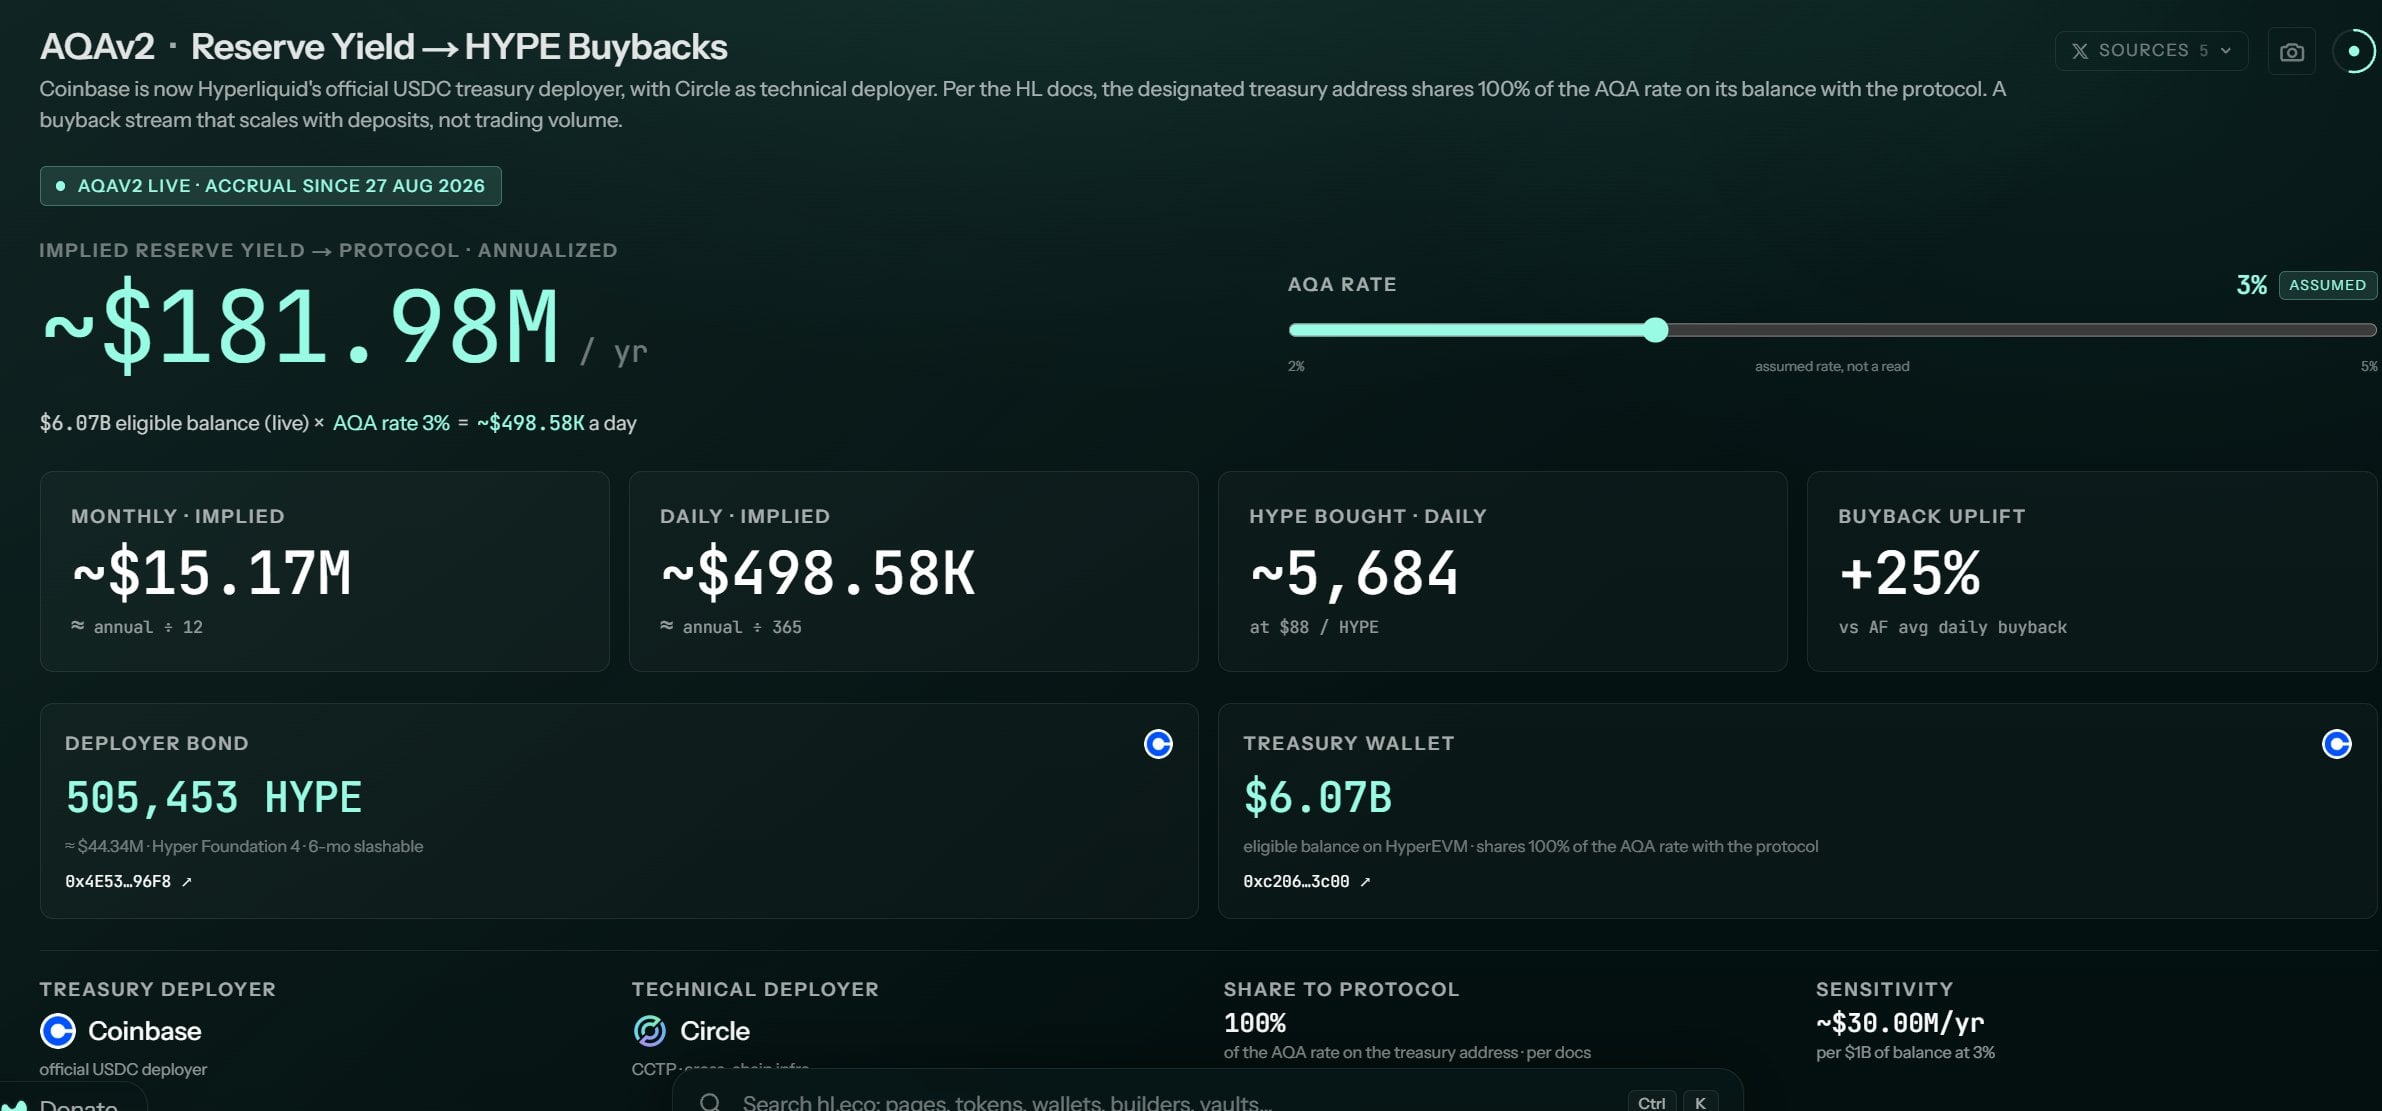
Task: Select the Monthly Implied ~$15.17M card
Action: tap(324, 571)
